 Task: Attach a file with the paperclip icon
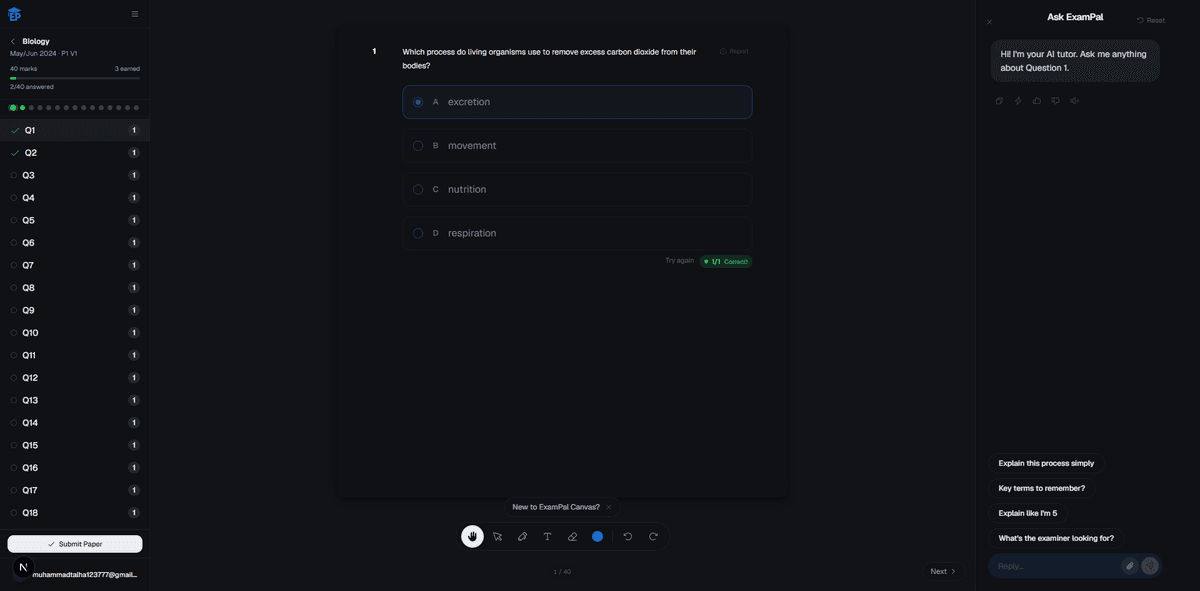pyautogui.click(x=1129, y=566)
